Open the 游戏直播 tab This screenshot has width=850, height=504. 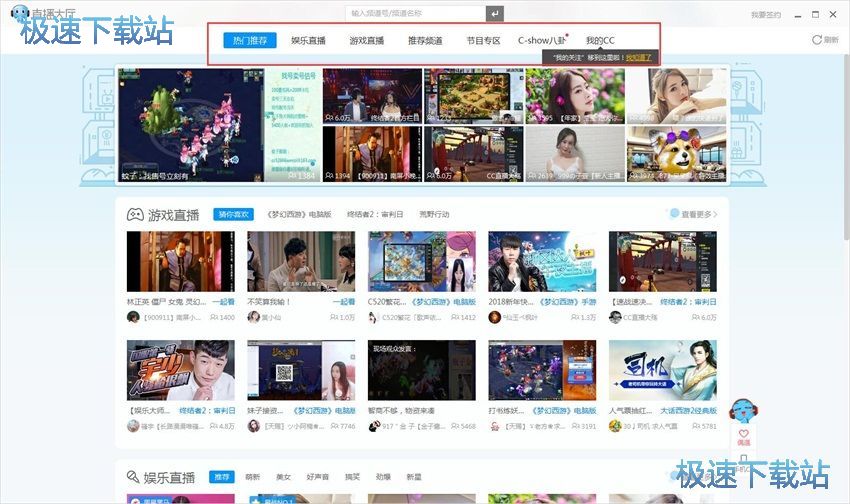(x=366, y=40)
